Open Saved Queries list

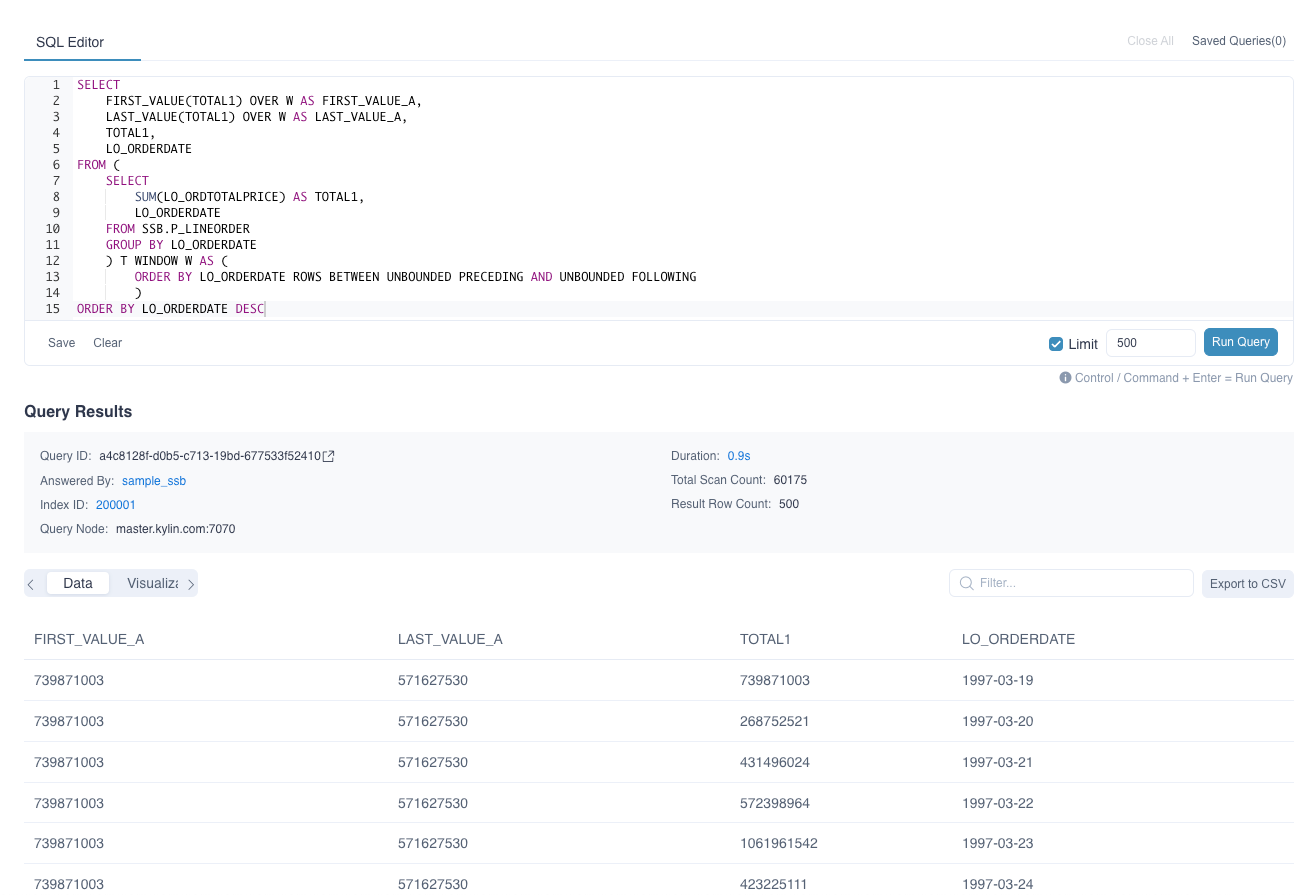coord(1238,41)
